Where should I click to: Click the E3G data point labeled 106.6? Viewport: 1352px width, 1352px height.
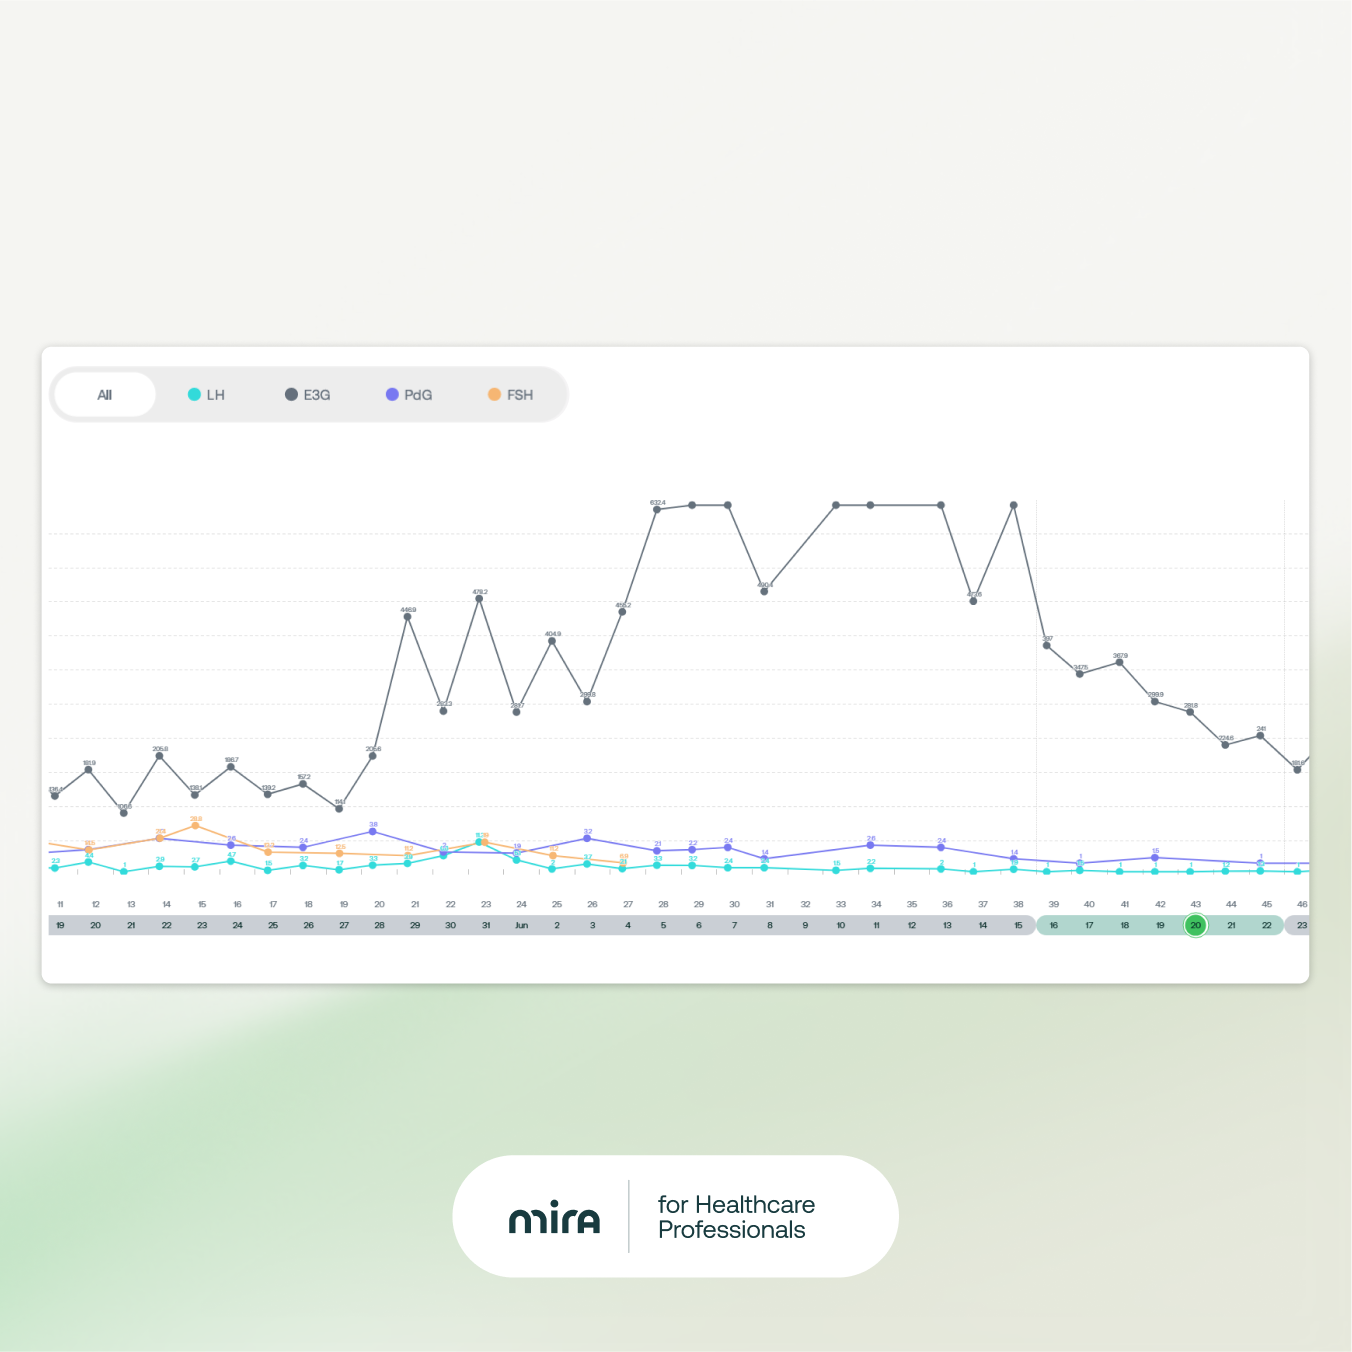[x=124, y=813]
